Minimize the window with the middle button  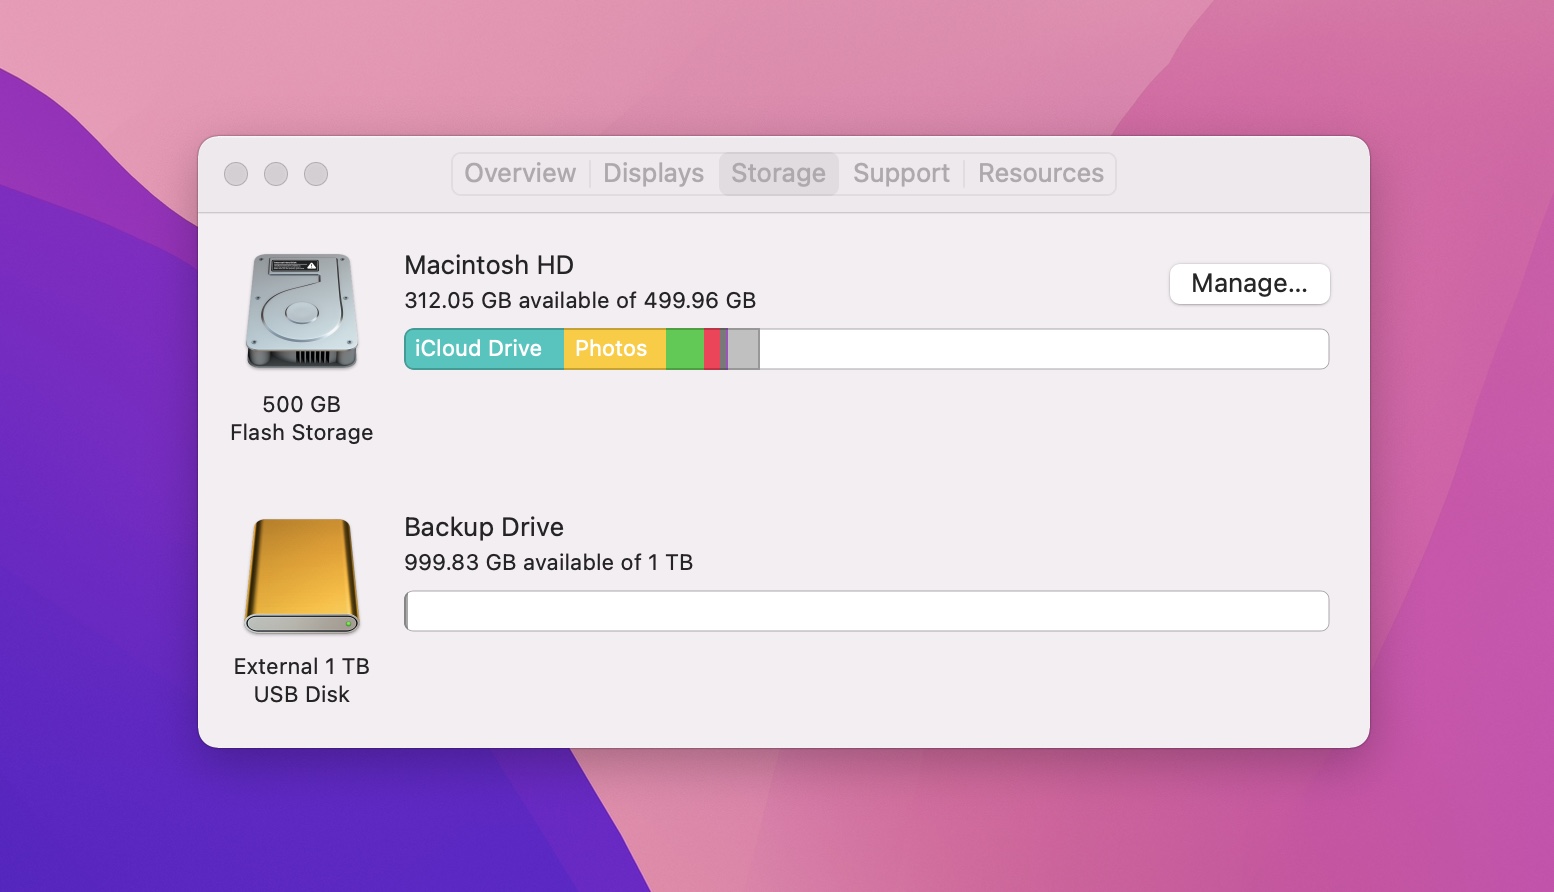(x=276, y=174)
